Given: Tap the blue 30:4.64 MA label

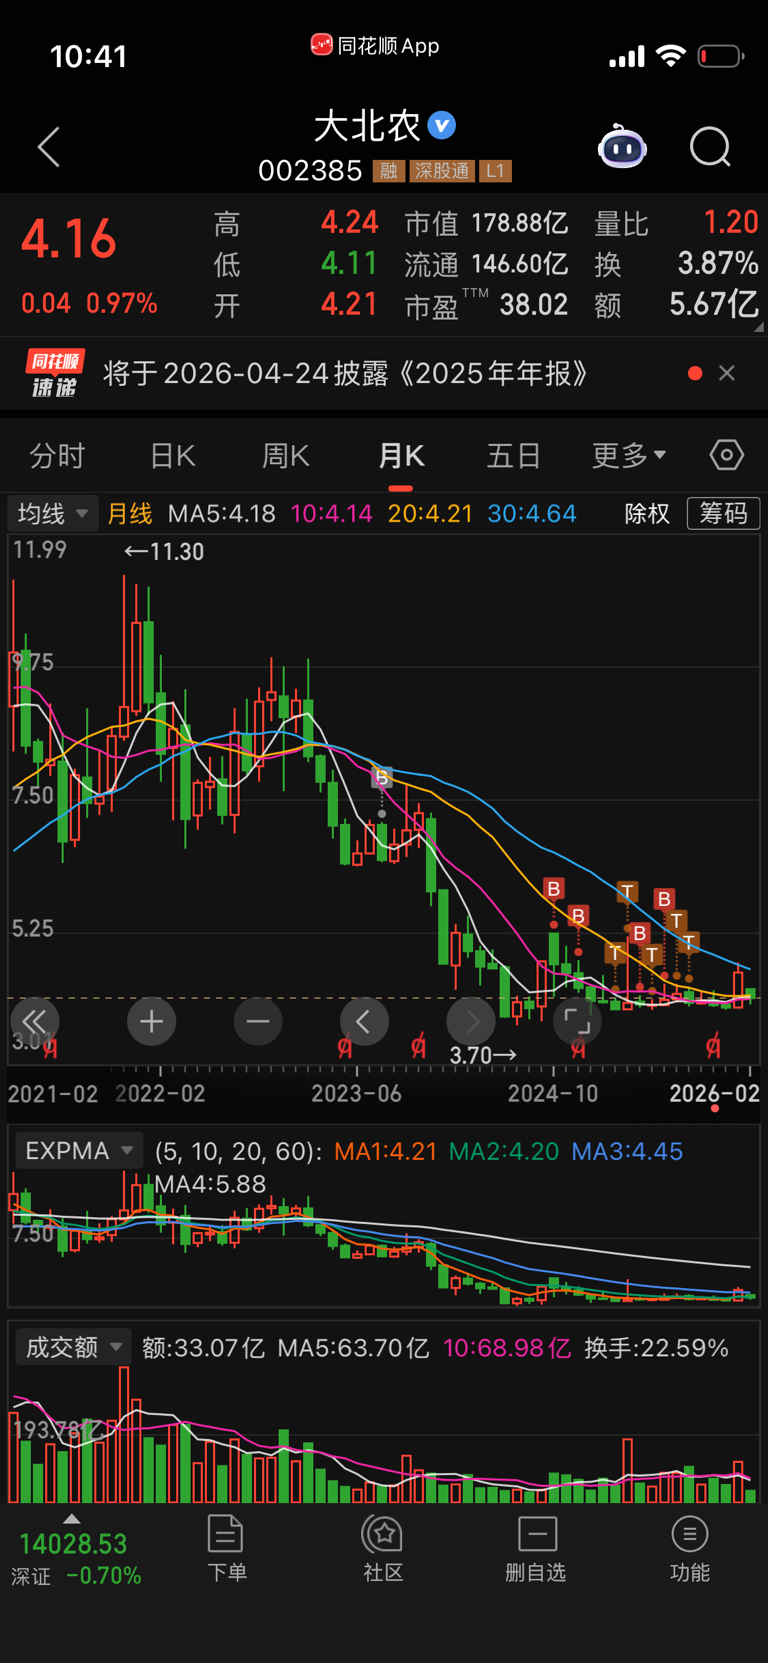Looking at the screenshot, I should (x=532, y=514).
